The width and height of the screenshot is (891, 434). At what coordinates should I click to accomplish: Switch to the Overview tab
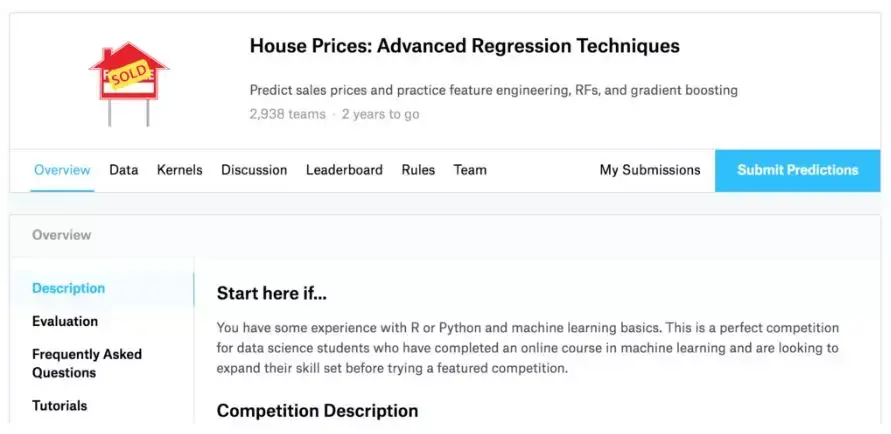pyautogui.click(x=62, y=170)
